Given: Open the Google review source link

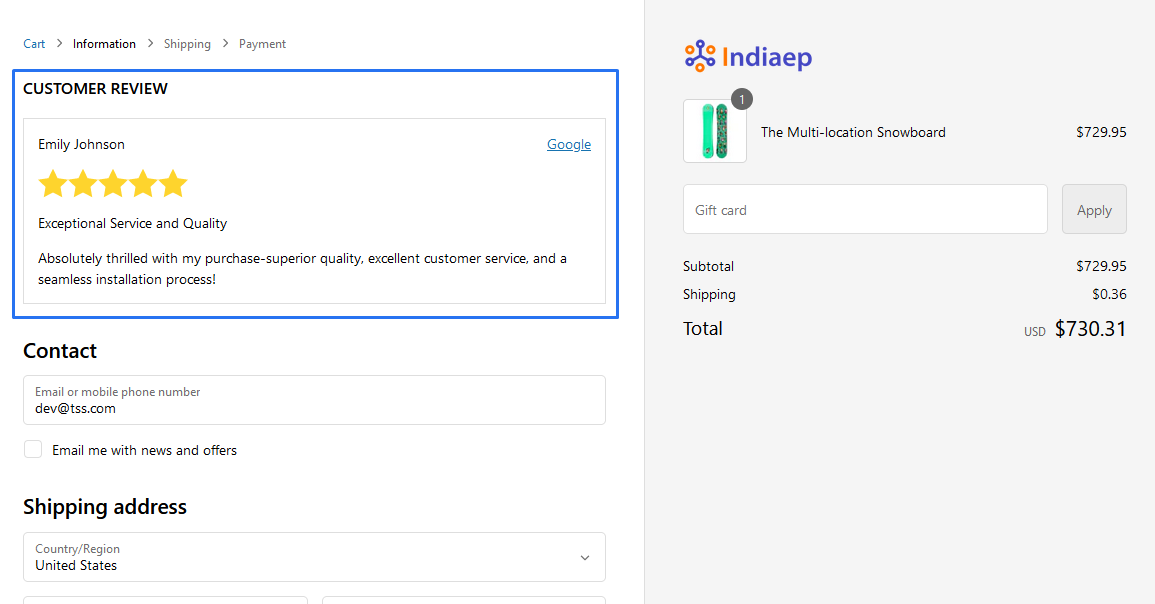Looking at the screenshot, I should click(x=568, y=144).
